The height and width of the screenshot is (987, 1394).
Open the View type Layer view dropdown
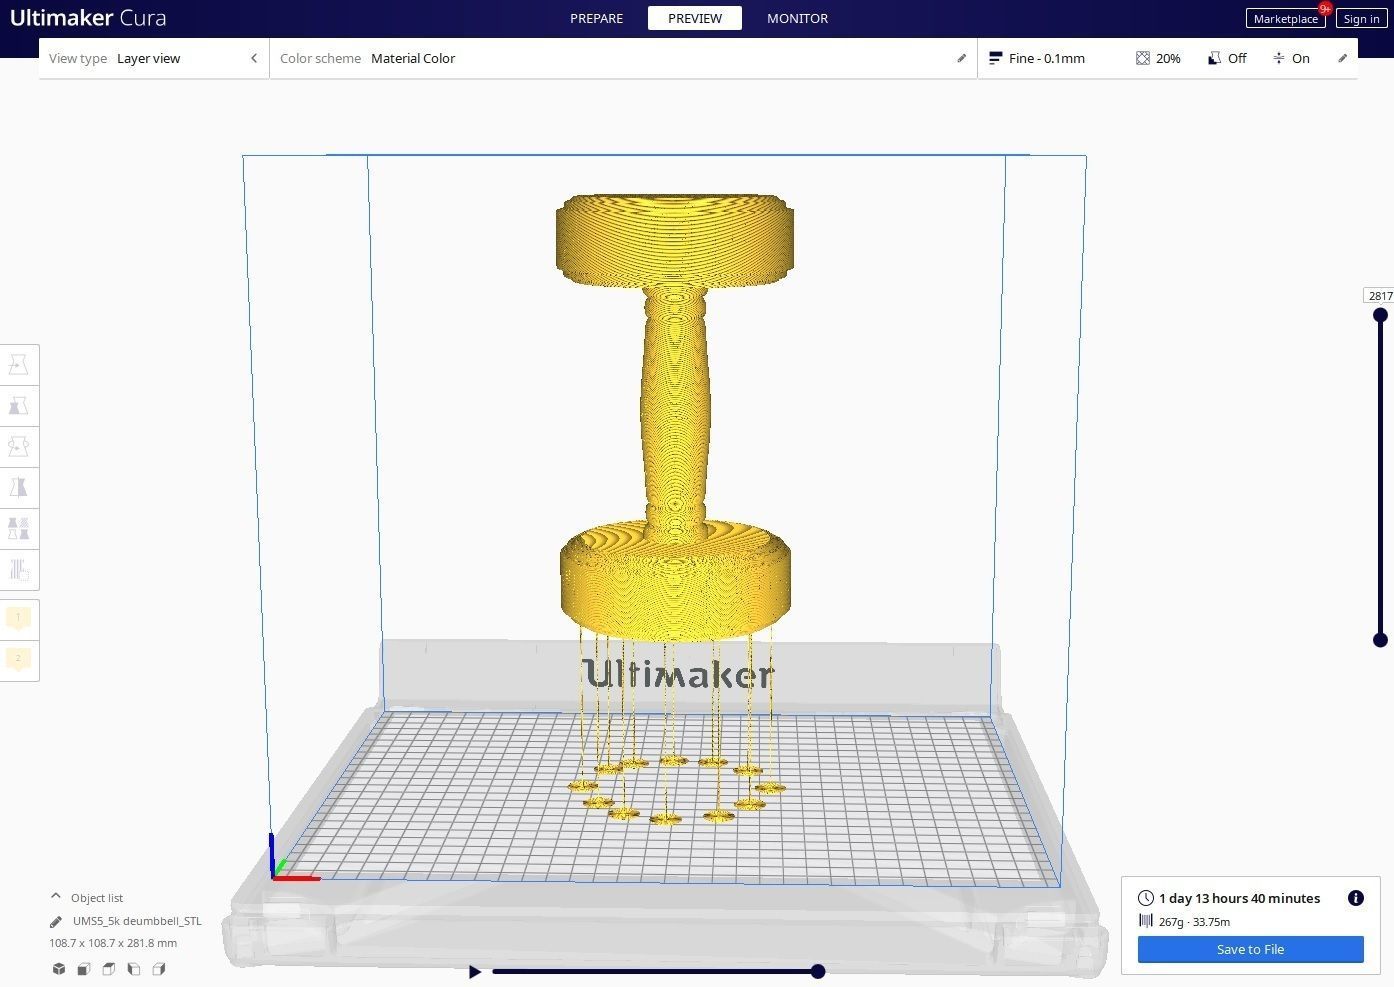[154, 58]
